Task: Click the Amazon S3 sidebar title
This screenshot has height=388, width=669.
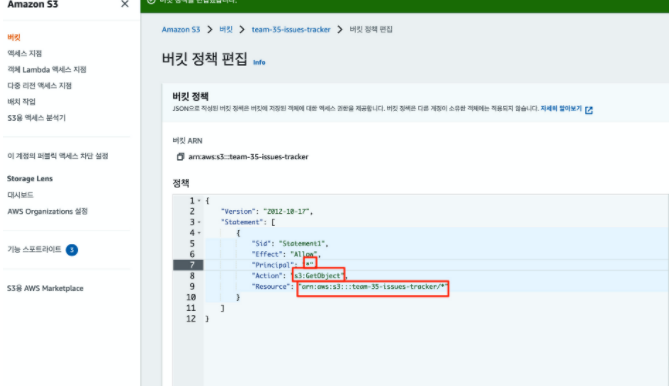Action: click(x=32, y=4)
